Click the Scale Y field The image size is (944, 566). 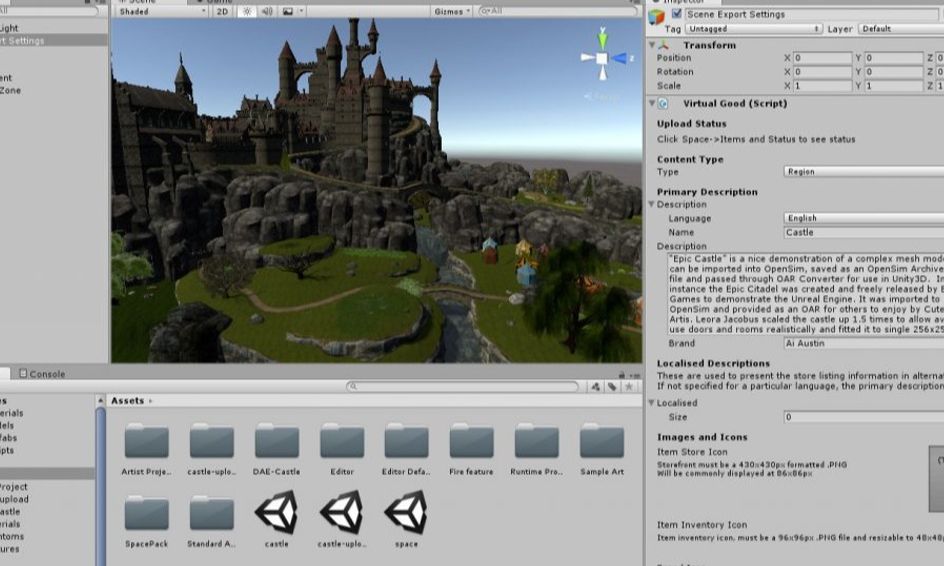pyautogui.click(x=893, y=86)
